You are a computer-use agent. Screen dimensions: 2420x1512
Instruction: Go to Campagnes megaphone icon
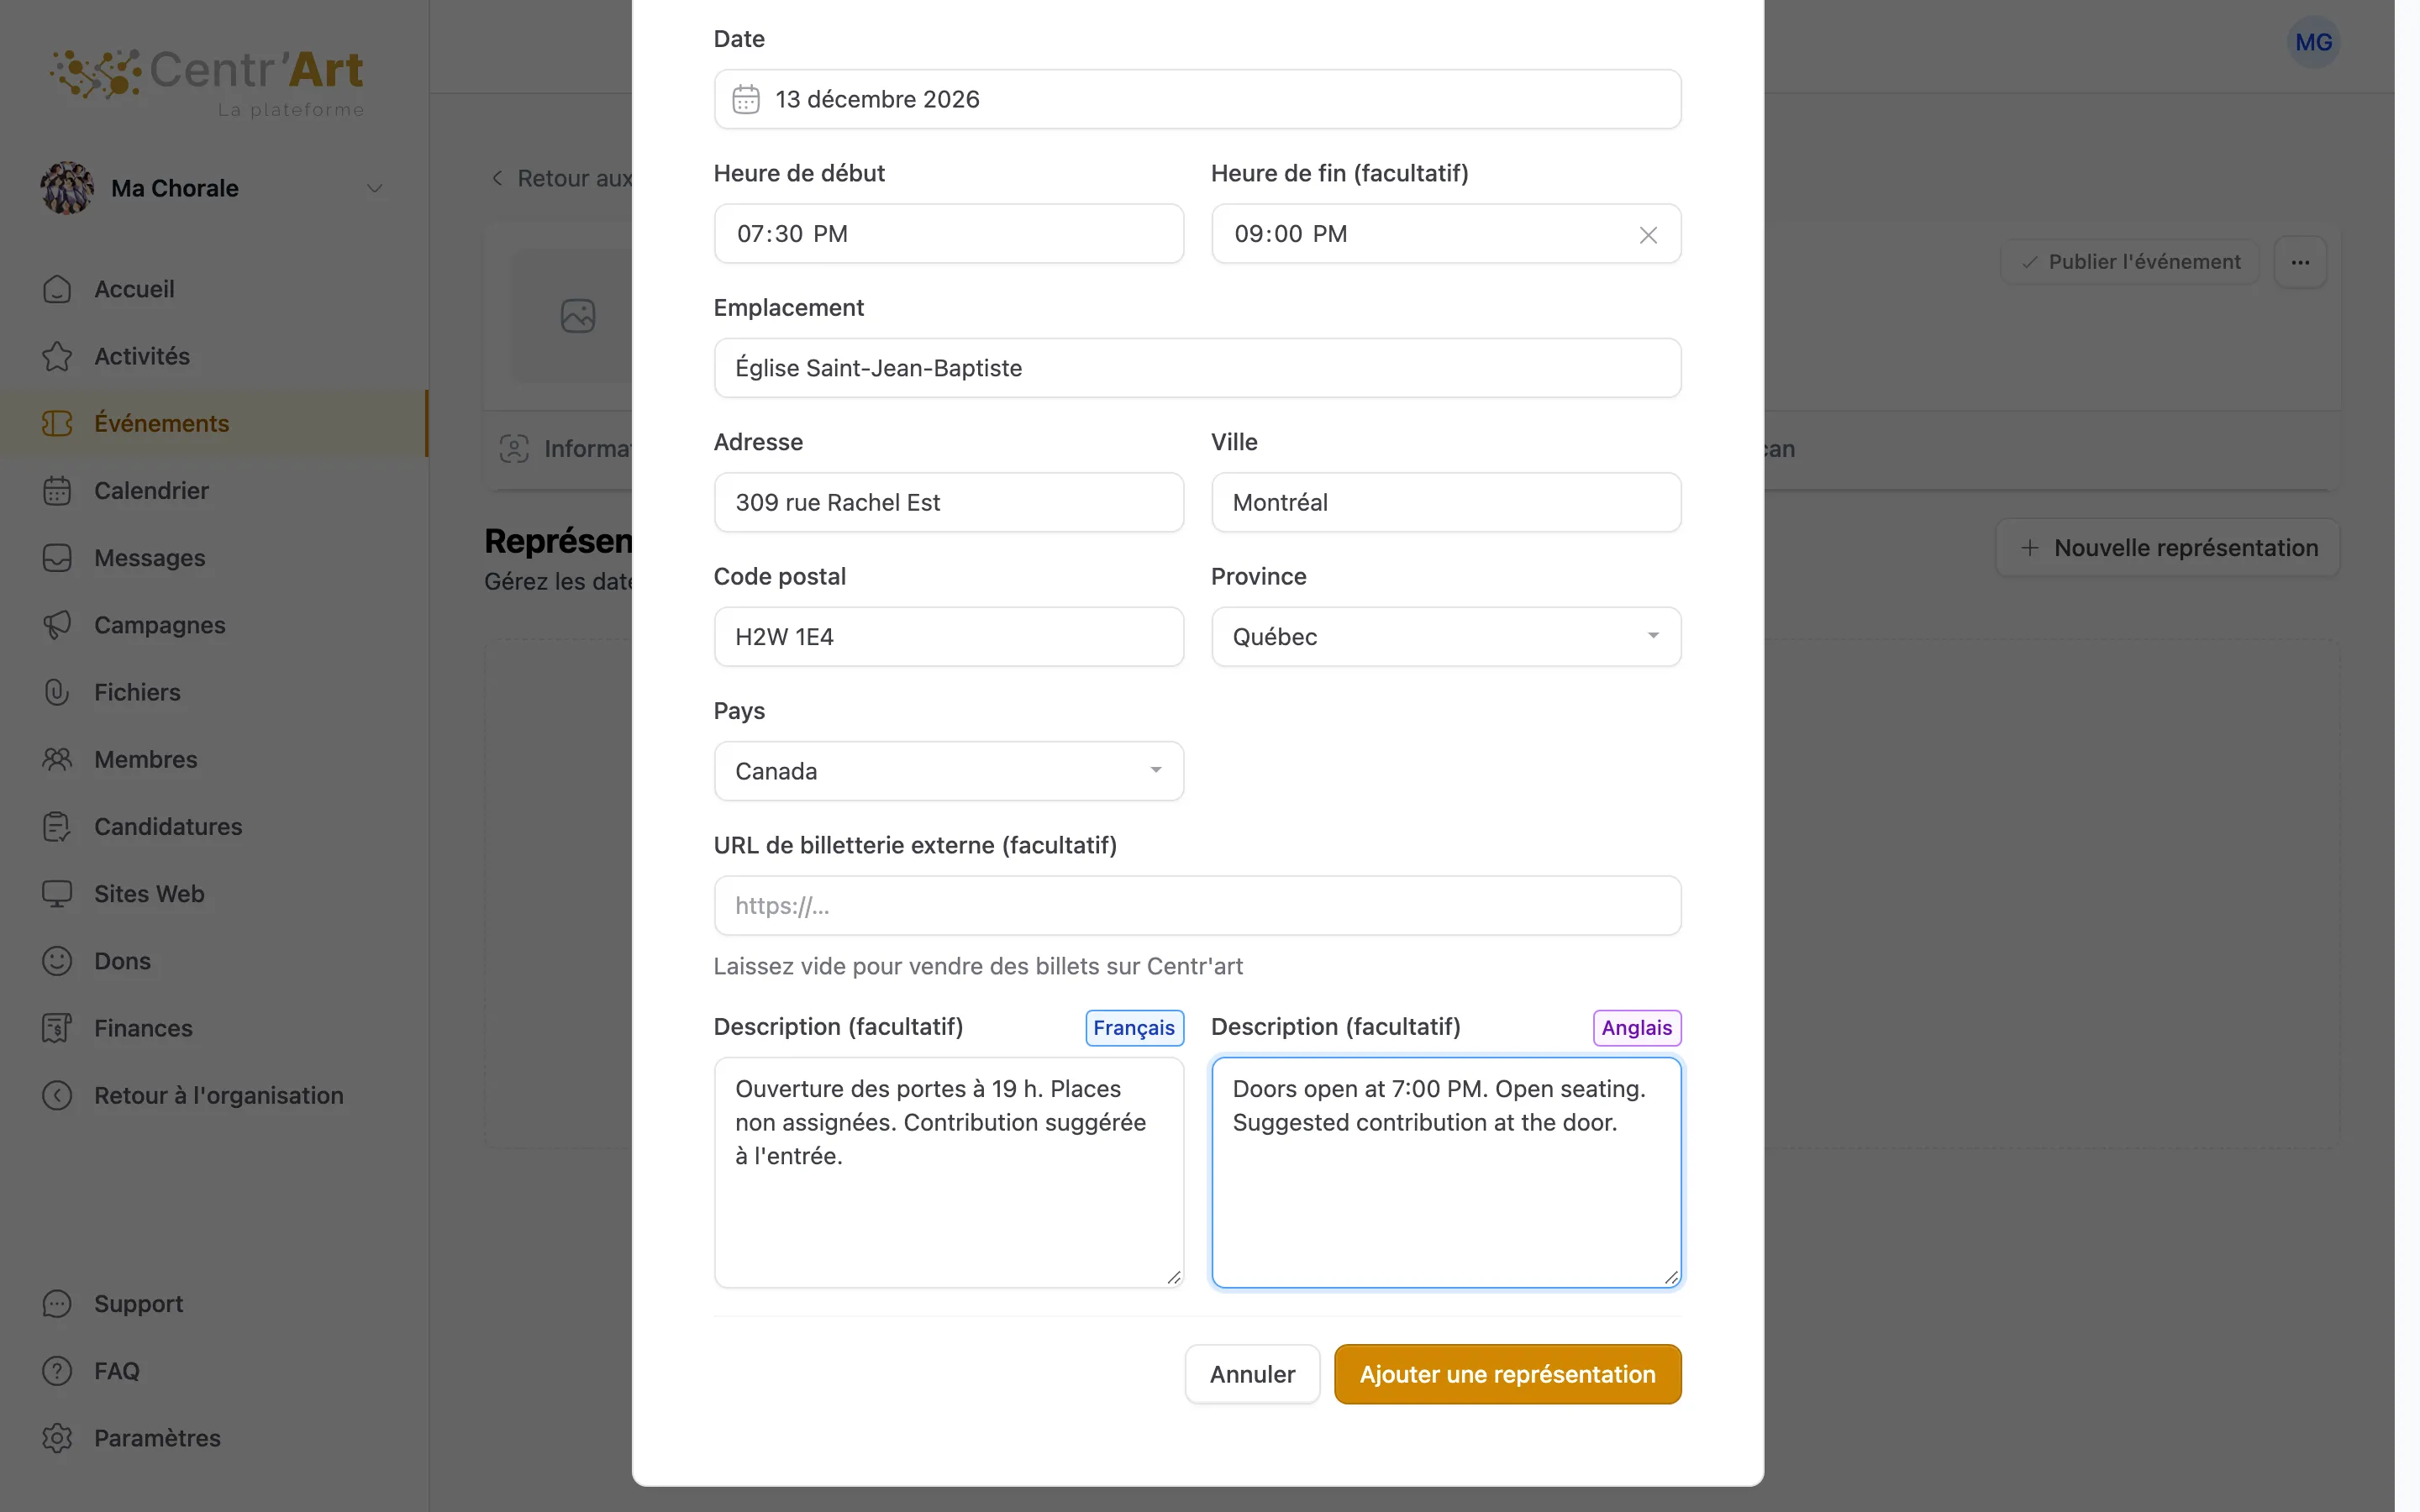click(x=57, y=625)
